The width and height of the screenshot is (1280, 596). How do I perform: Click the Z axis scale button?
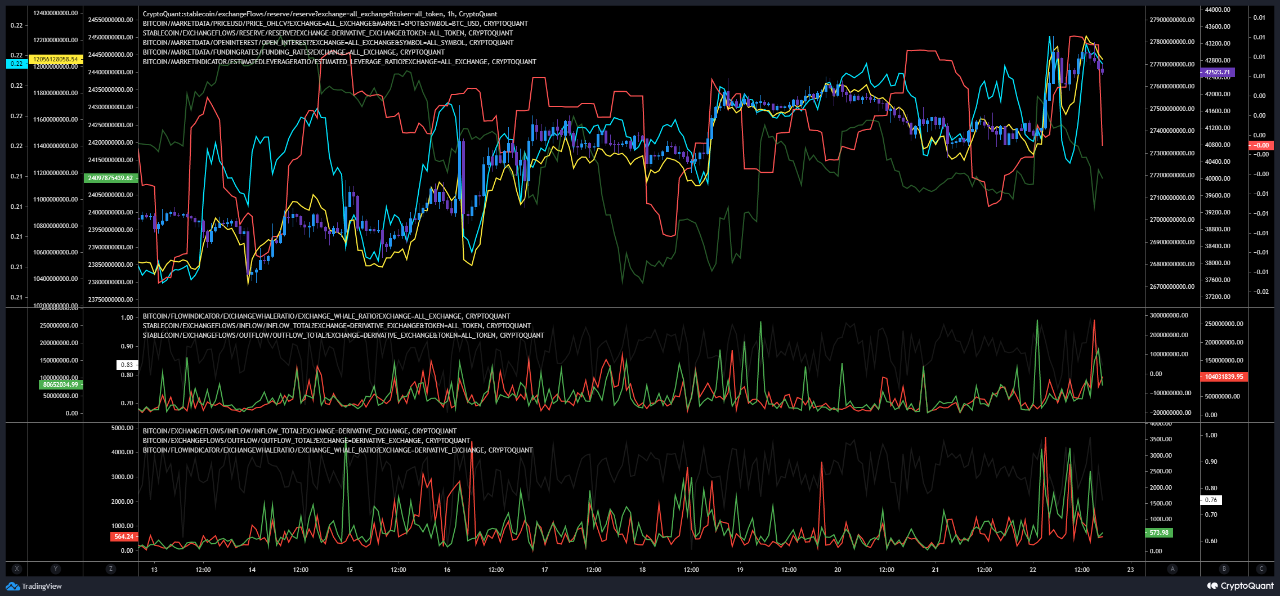[x=111, y=569]
